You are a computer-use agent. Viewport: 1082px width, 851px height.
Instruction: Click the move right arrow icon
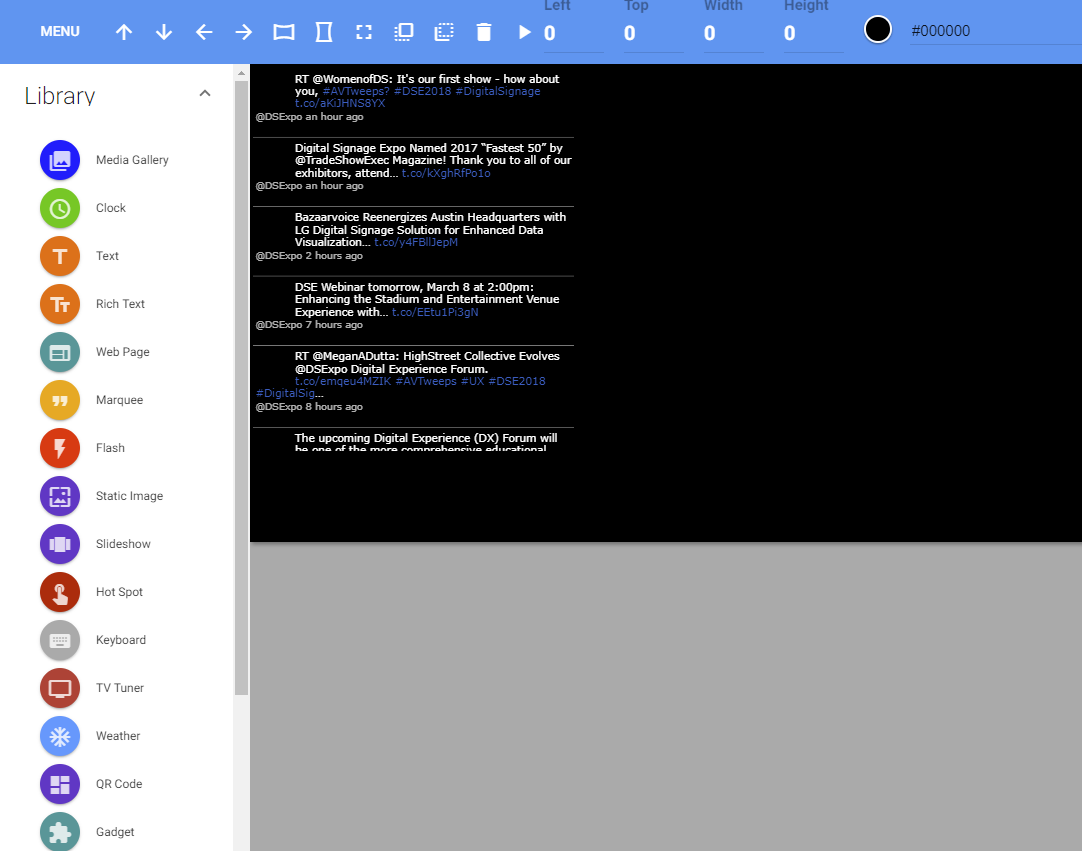tap(244, 32)
